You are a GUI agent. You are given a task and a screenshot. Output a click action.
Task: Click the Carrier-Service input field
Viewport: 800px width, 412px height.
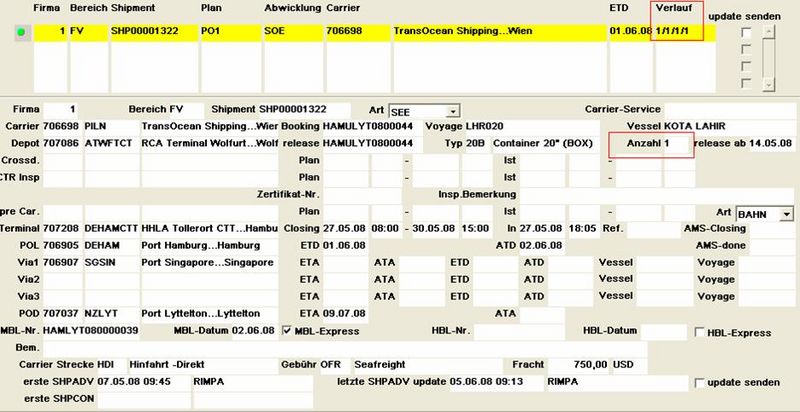(730, 110)
